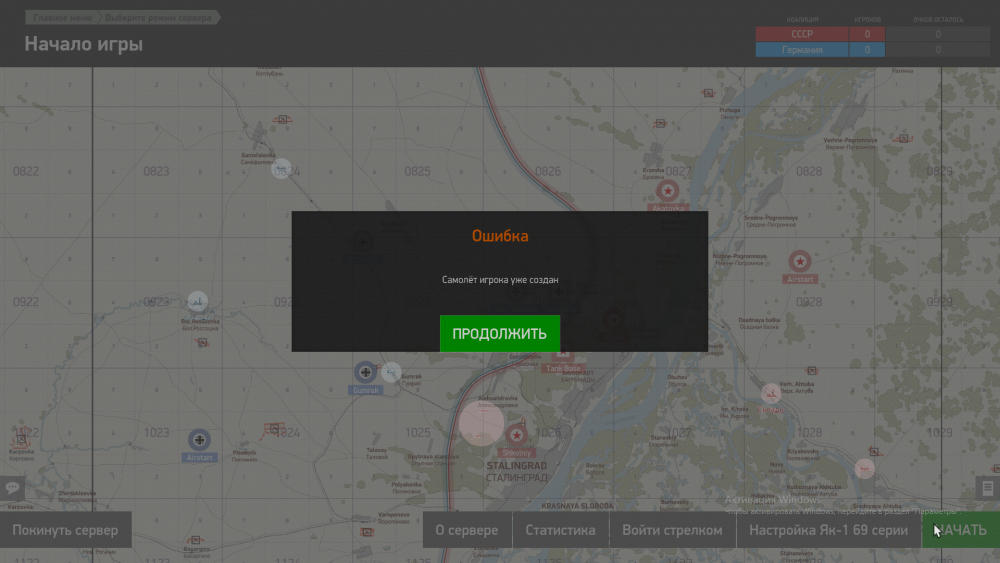Click Покинуть сервер to leave the server
Screen dimensions: 1000x563
pyautogui.click(x=65, y=530)
